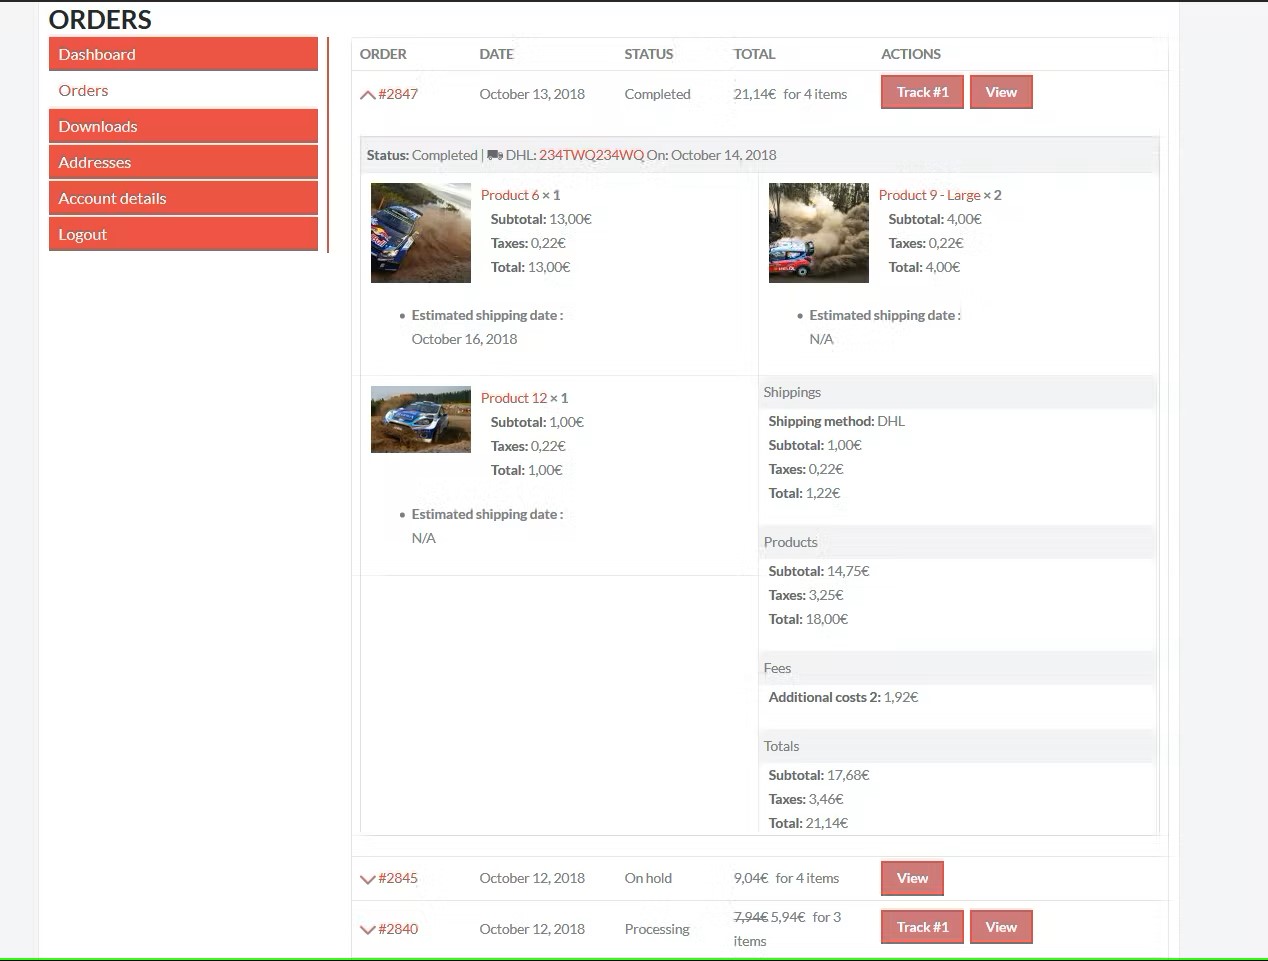Screen dimensions: 1268x961
Task: Click Shippings Total: 1,22€ line
Action: (x=804, y=493)
